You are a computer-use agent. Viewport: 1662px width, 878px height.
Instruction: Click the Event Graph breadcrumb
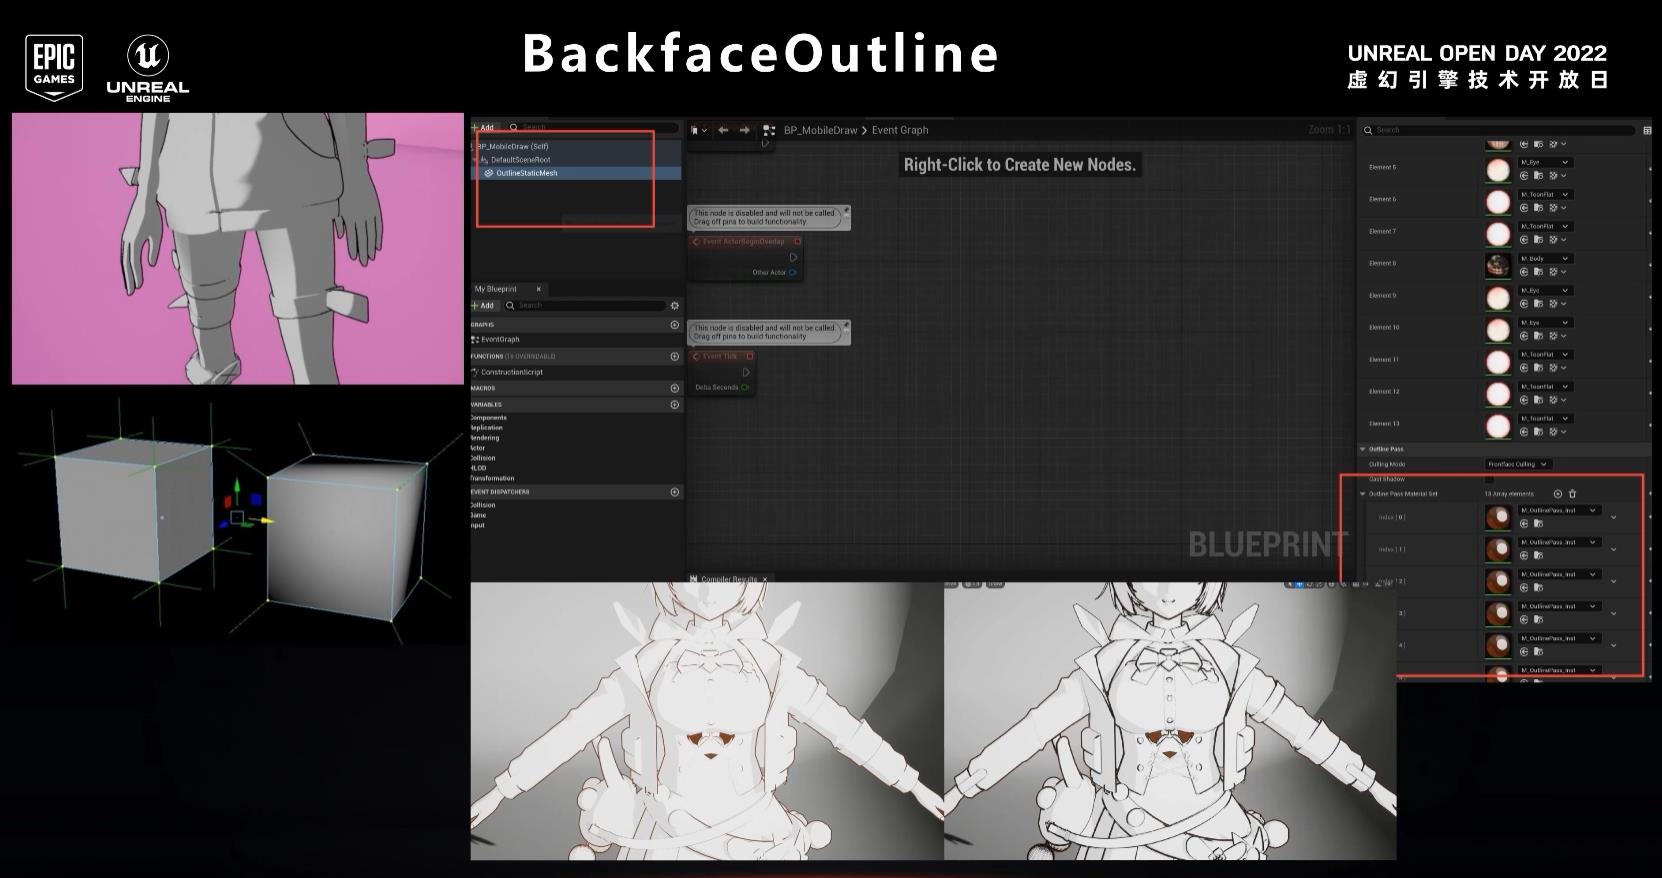click(x=900, y=130)
